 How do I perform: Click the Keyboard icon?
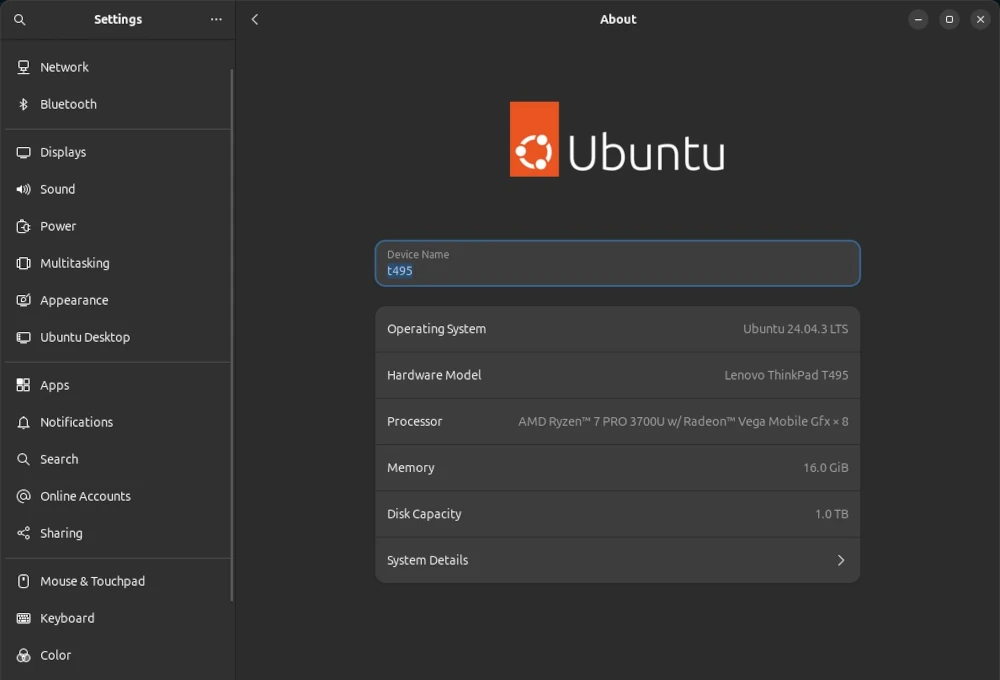click(x=24, y=618)
